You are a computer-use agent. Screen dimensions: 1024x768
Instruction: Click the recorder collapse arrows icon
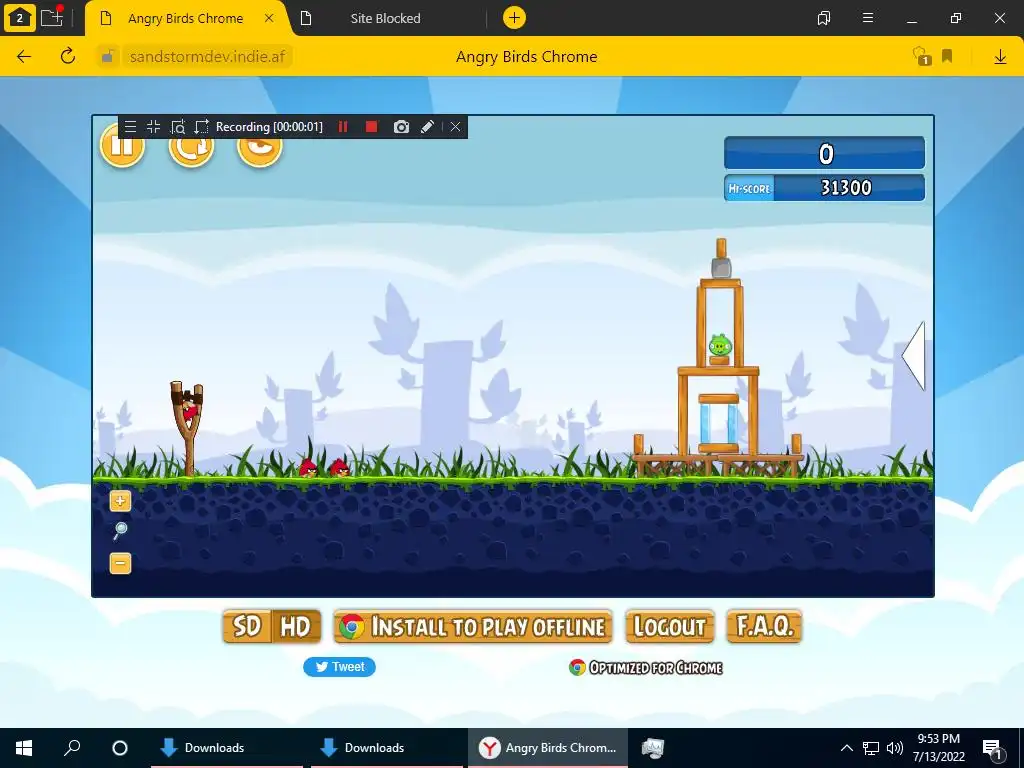point(153,127)
